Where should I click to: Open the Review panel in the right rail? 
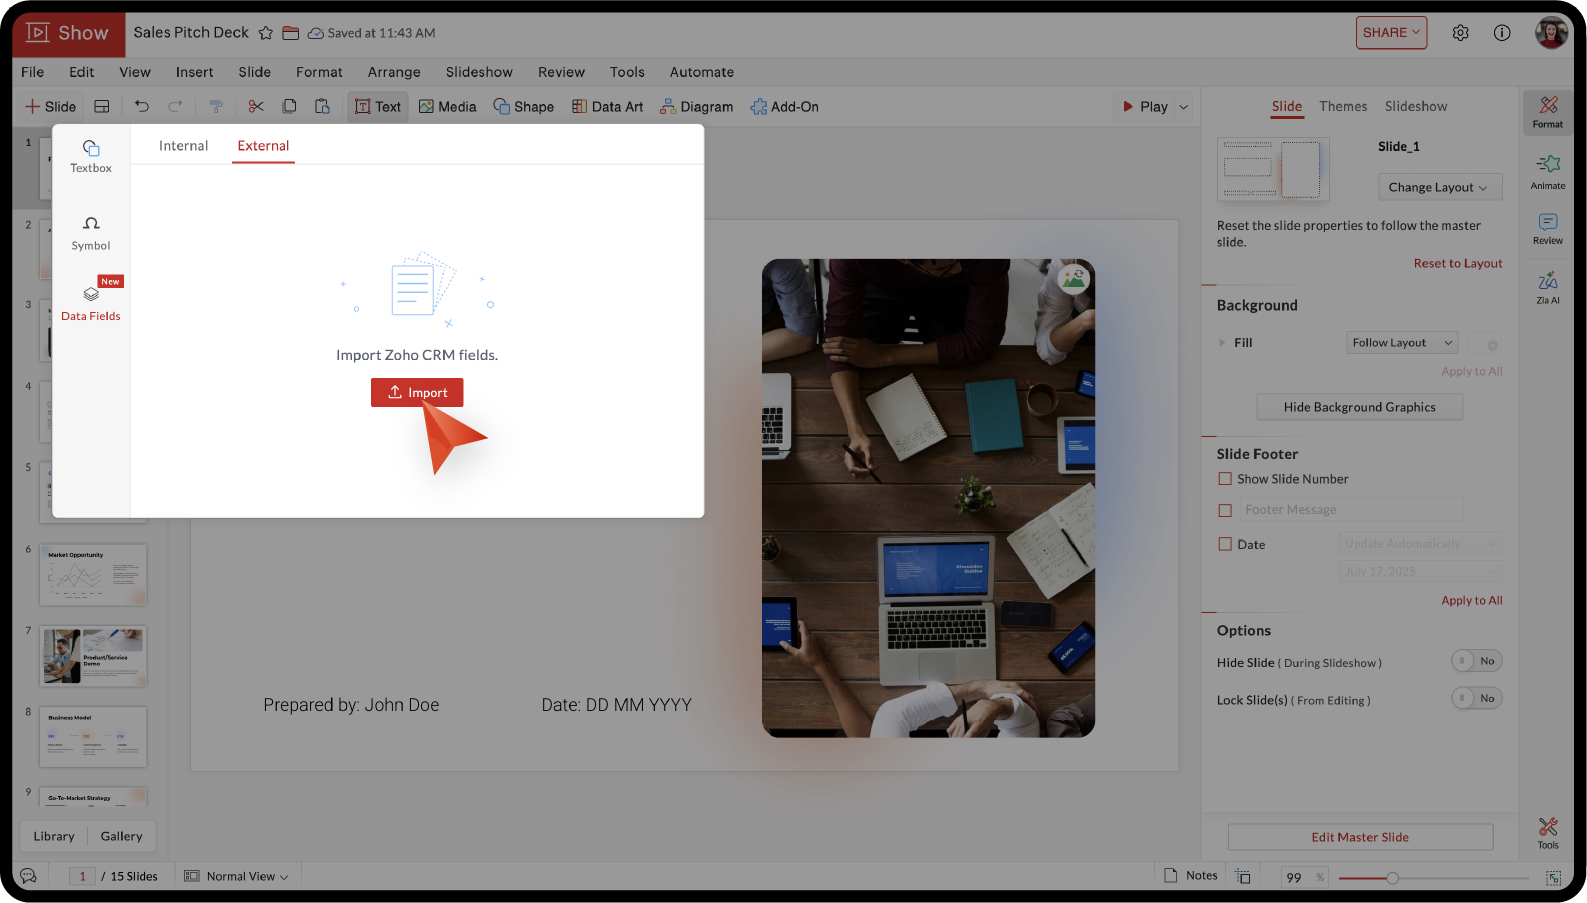pyautogui.click(x=1548, y=228)
